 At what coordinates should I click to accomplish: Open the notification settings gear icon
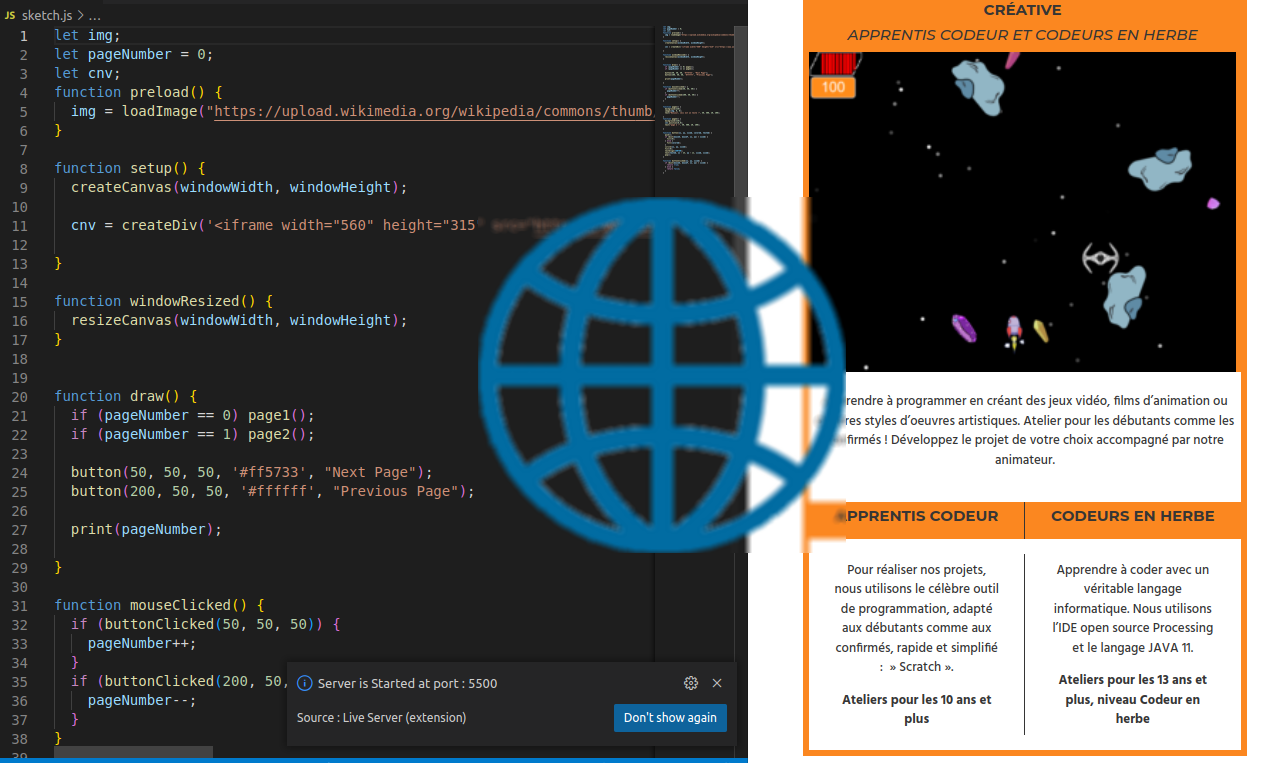coord(690,683)
